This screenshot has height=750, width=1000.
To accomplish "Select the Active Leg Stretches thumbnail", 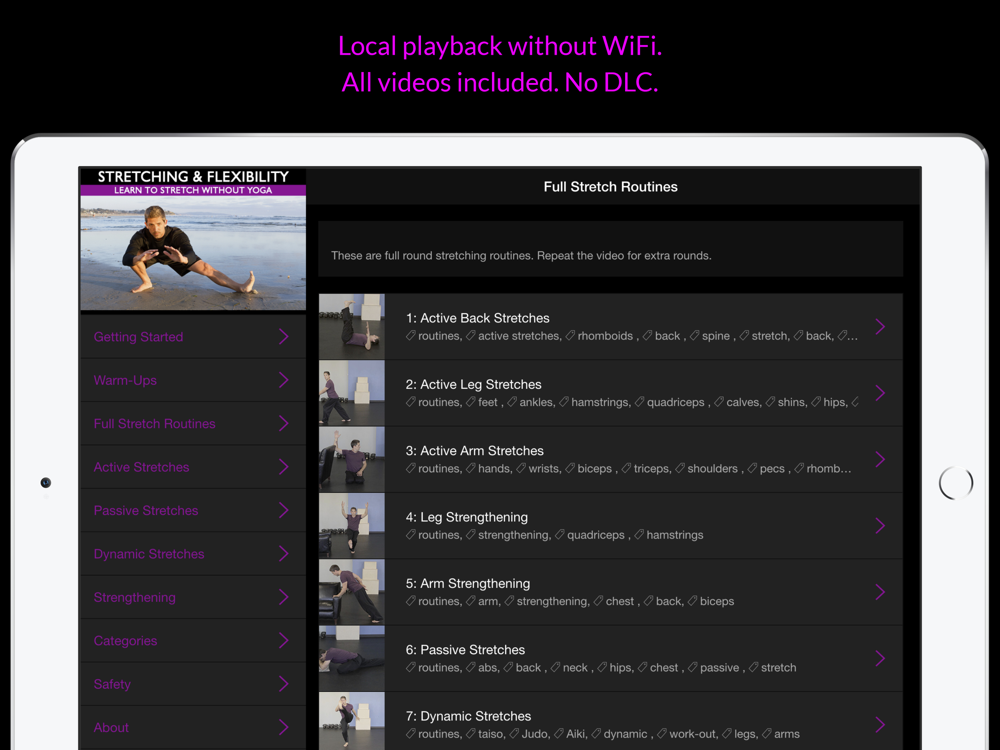I will pyautogui.click(x=352, y=393).
